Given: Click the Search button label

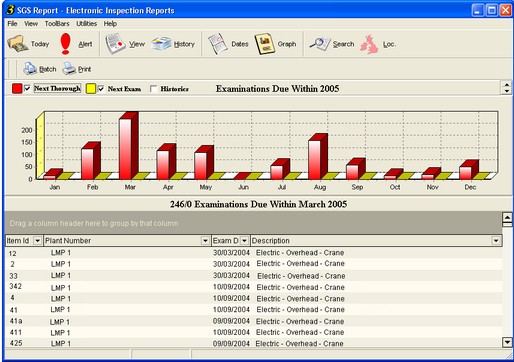Looking at the screenshot, I should coord(343,44).
